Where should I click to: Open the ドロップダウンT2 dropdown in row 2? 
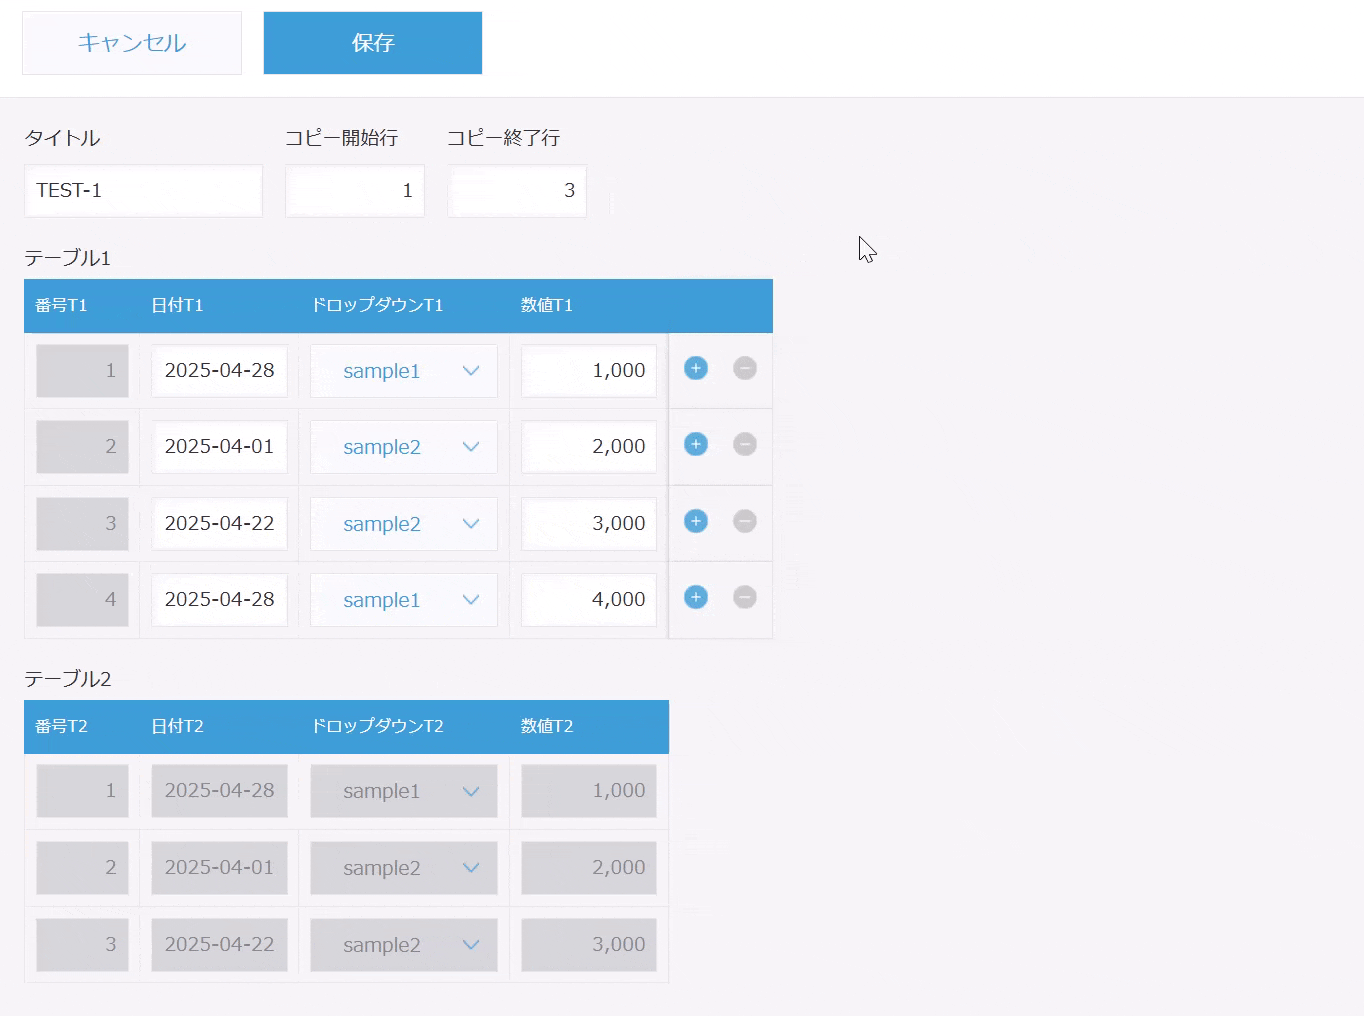point(404,868)
